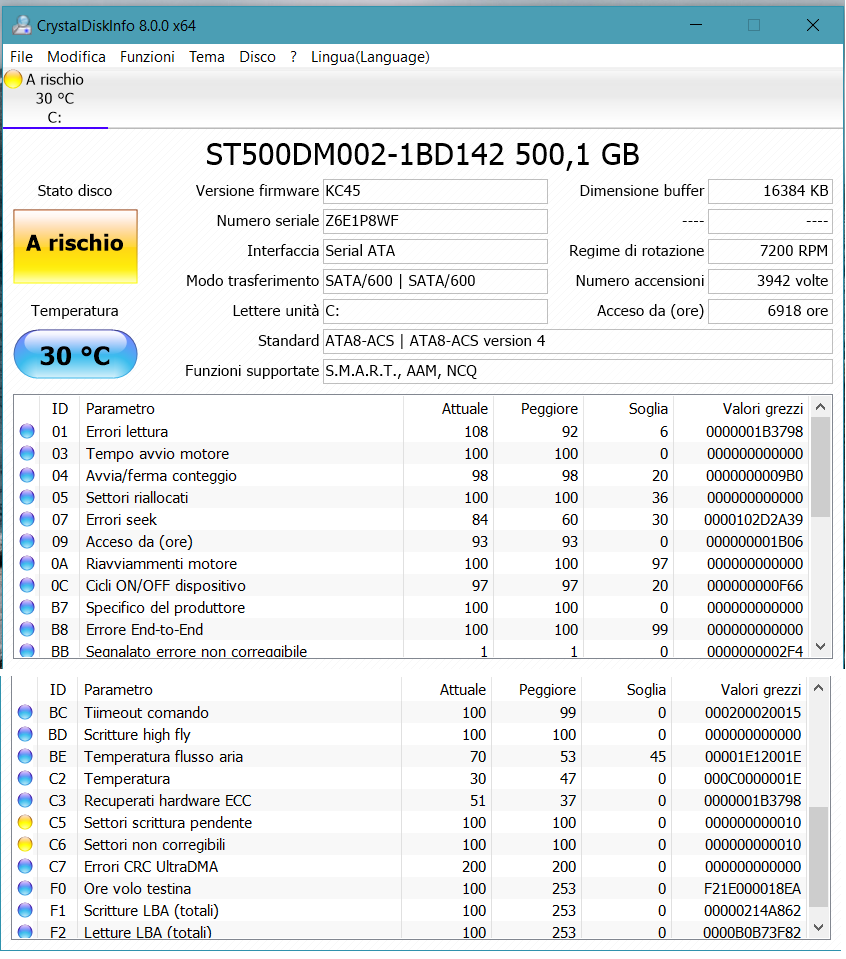This screenshot has height=959, width=846.
Task: Click the blue status icon for 0A Riavviamenti motore
Action: (27, 563)
